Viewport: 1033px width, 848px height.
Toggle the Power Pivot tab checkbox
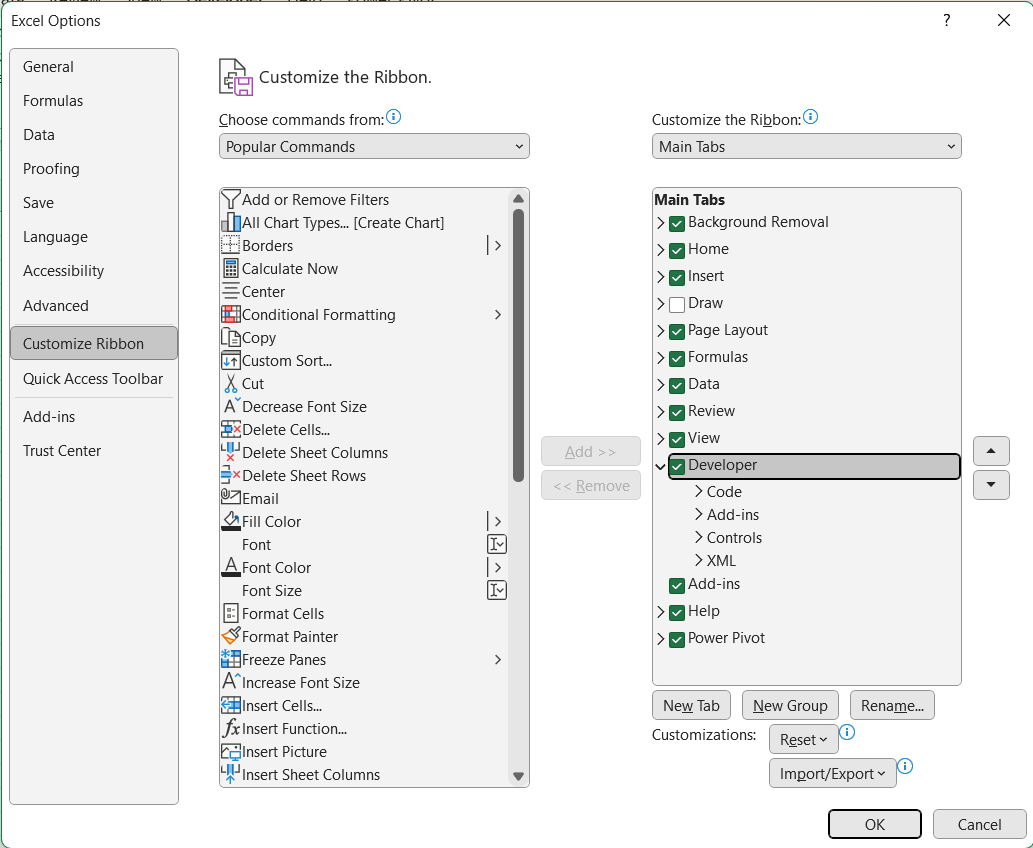[677, 639]
